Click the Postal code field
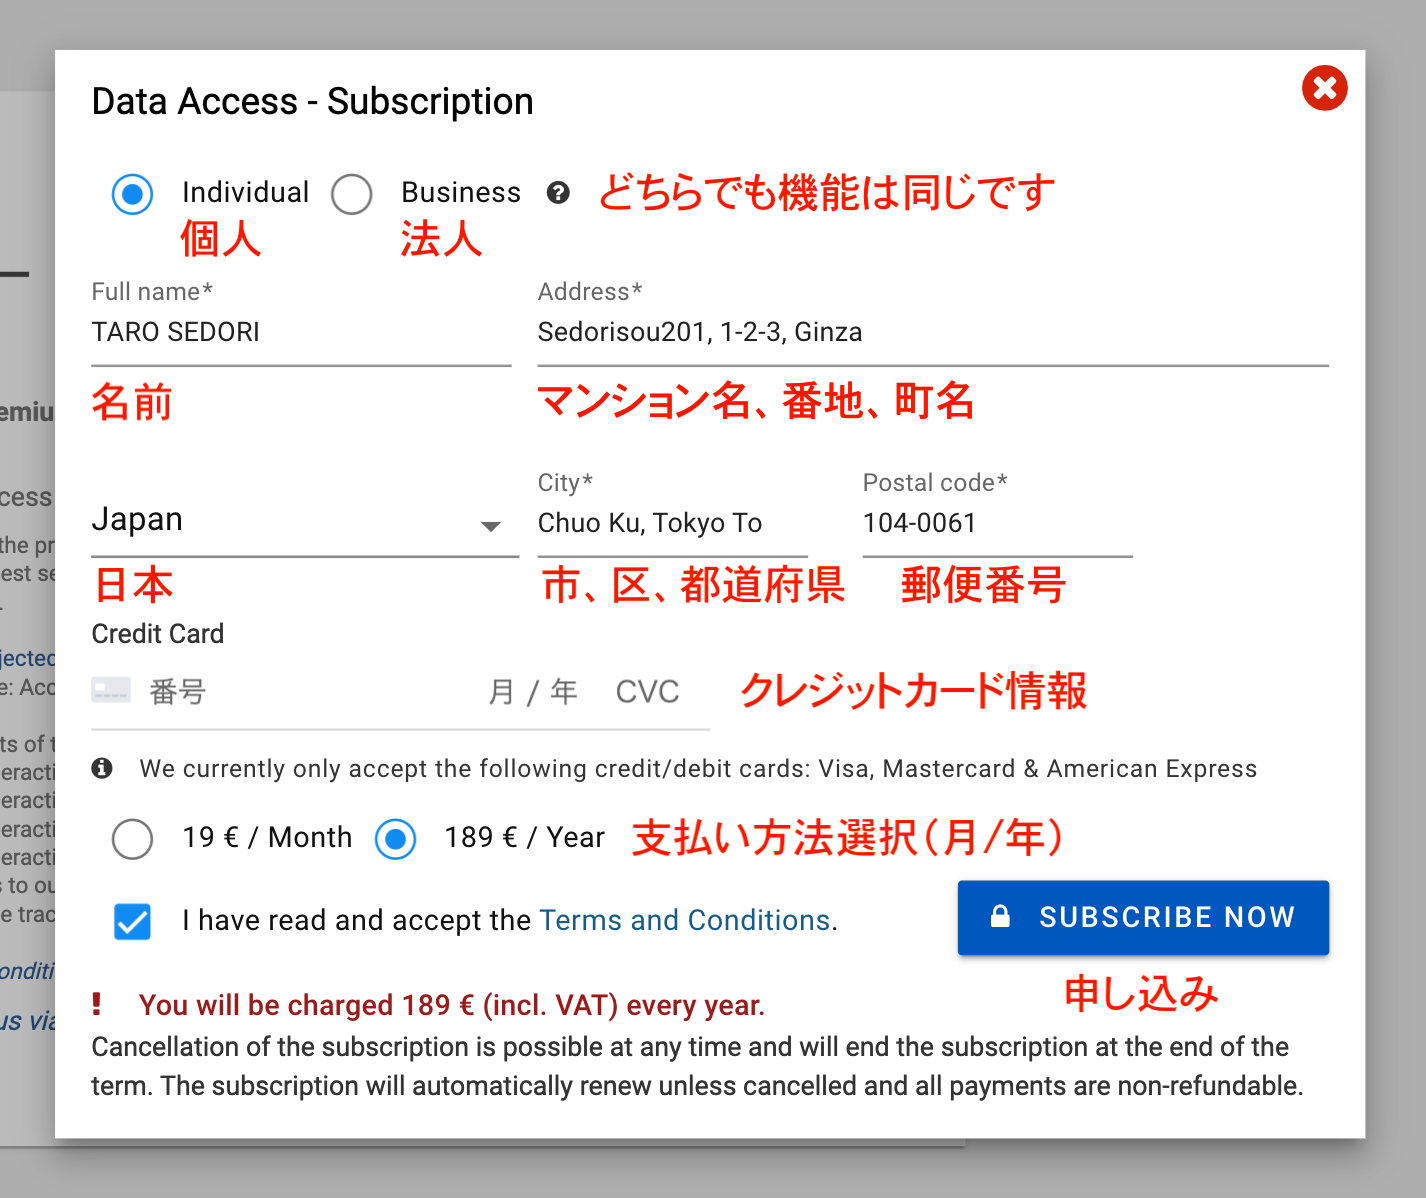The image size is (1426, 1198). [x=996, y=523]
